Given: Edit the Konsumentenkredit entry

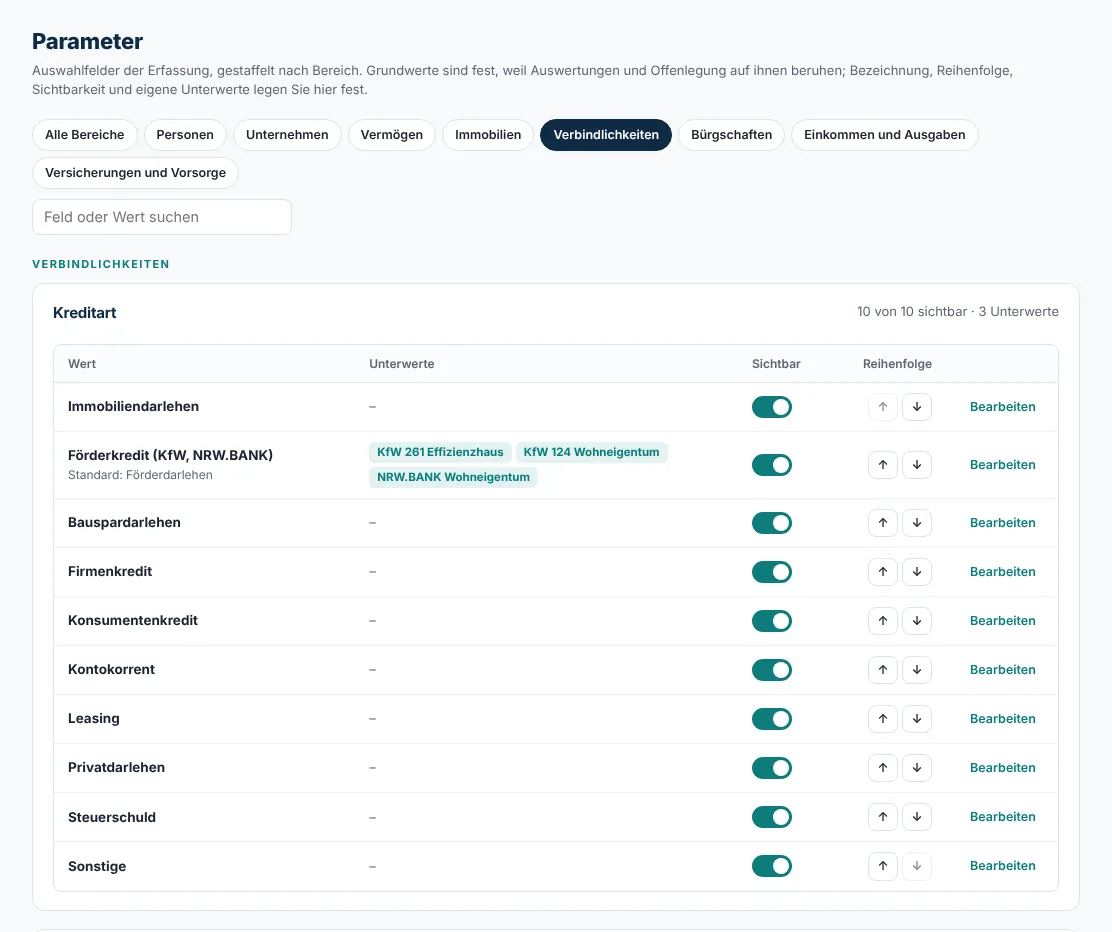Looking at the screenshot, I should [1002, 621].
